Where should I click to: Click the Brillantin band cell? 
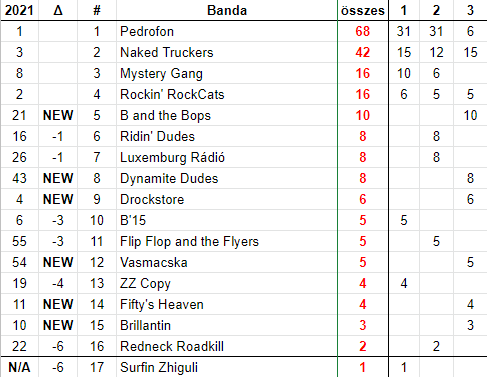click(227, 325)
